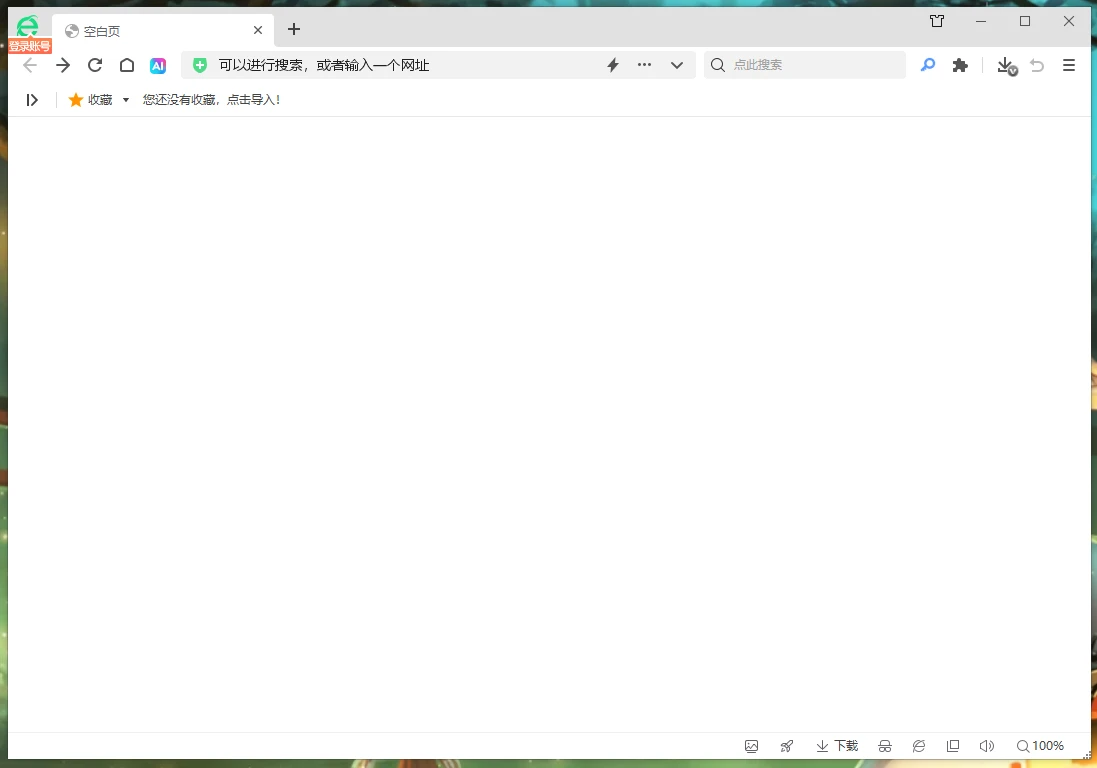This screenshot has width=1097, height=768.
Task: Click the home page icon
Action: [127, 65]
